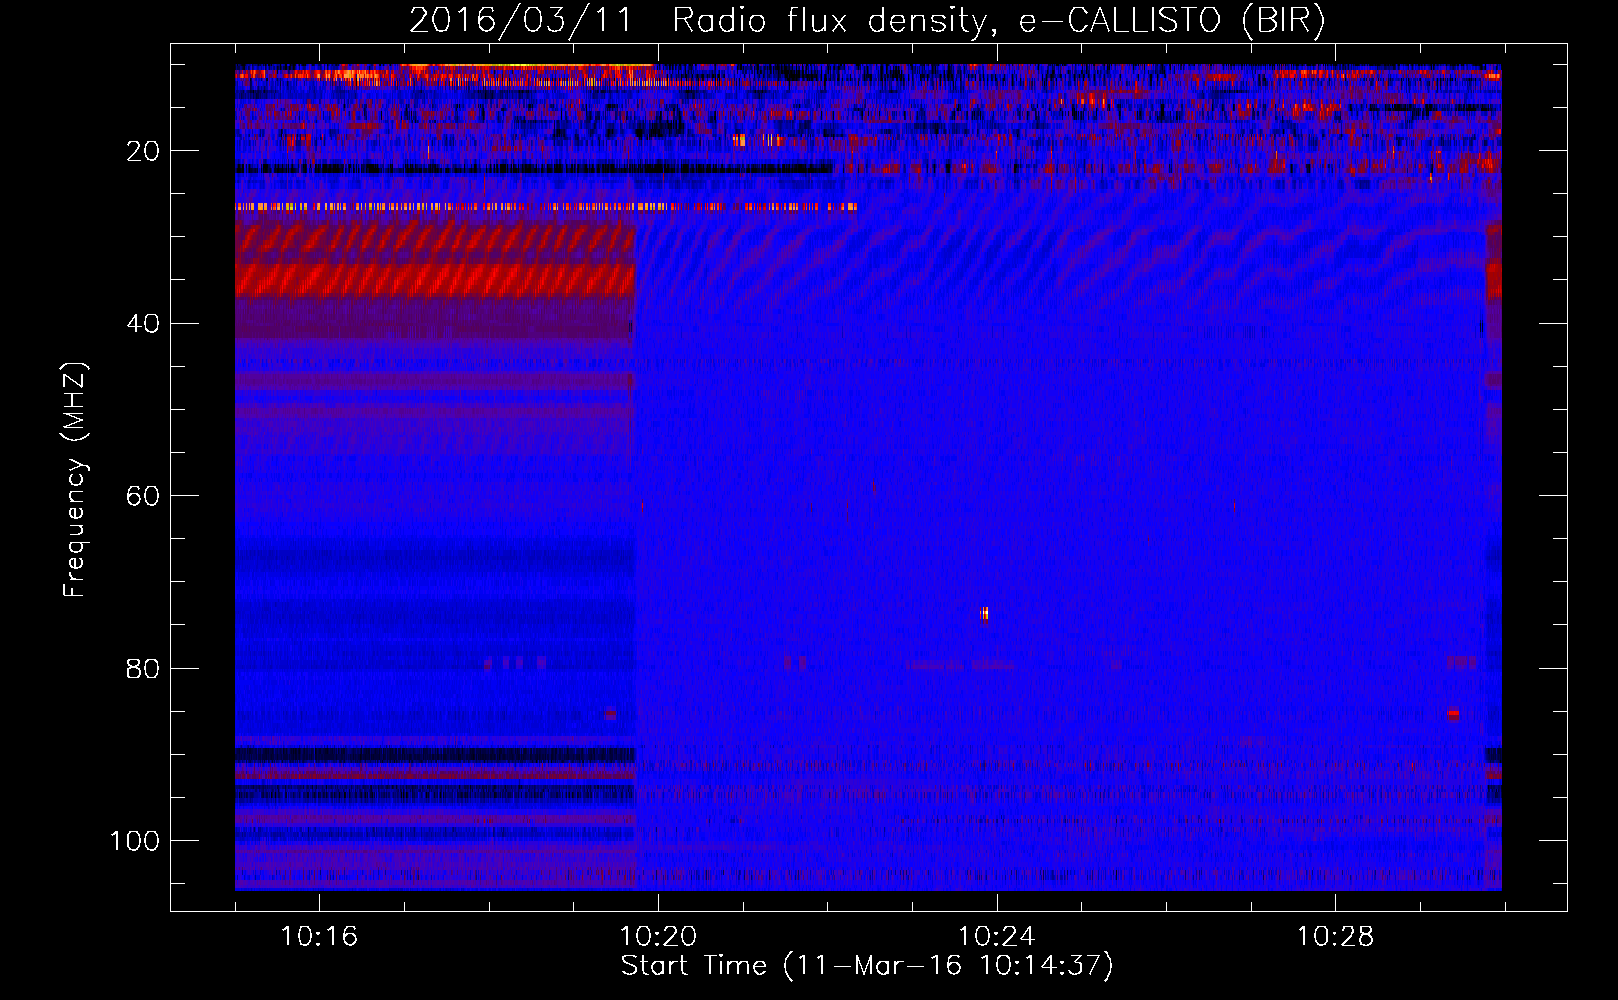Viewport: 1618px width, 1000px height.
Task: Click the 60 frequency axis label
Action: 144,496
